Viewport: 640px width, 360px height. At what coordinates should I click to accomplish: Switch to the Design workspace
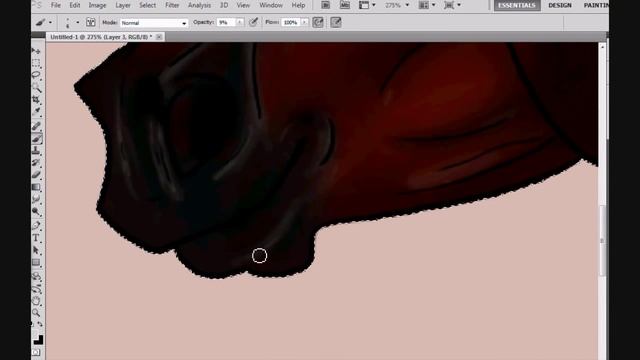(560, 5)
